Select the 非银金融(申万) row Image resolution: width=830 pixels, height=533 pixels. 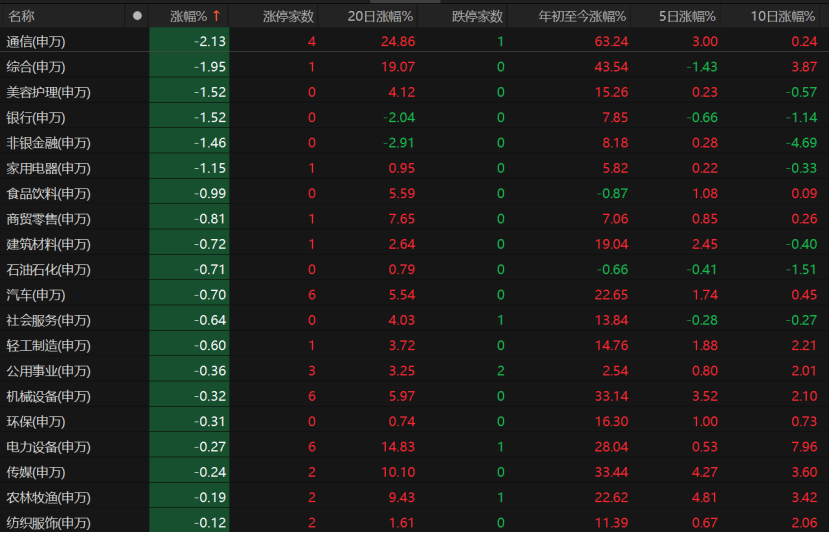[x=48, y=143]
